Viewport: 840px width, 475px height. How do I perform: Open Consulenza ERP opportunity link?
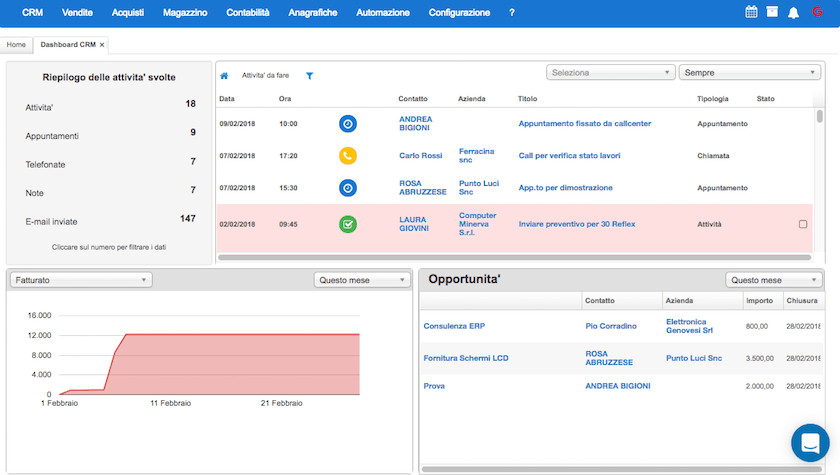[x=453, y=326]
